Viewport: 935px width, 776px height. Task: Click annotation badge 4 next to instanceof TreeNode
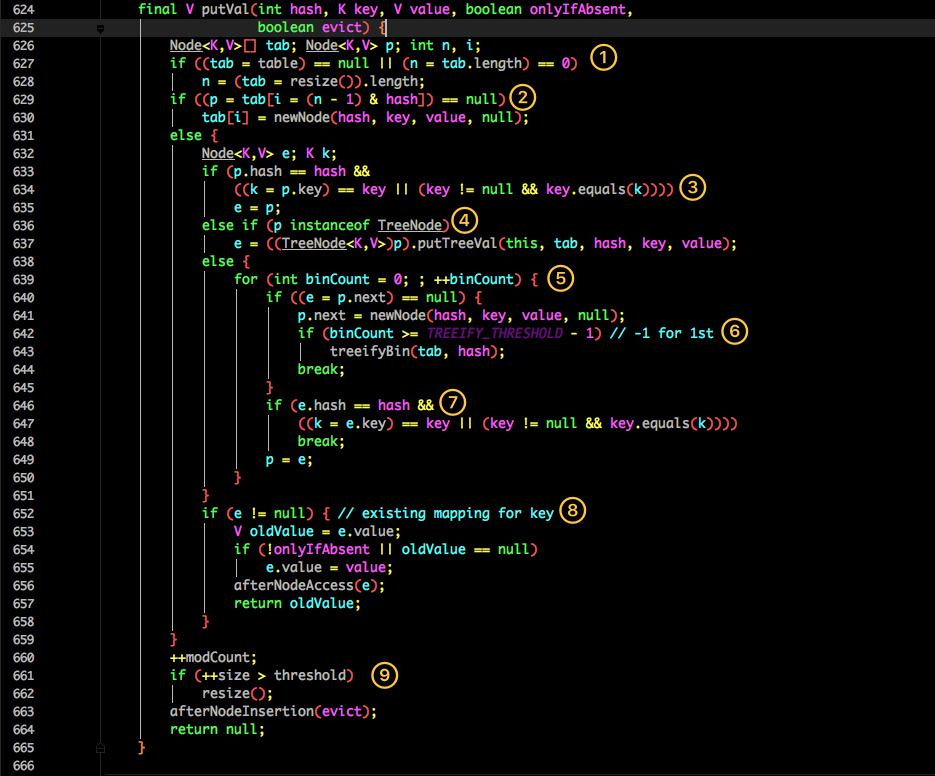click(x=463, y=220)
